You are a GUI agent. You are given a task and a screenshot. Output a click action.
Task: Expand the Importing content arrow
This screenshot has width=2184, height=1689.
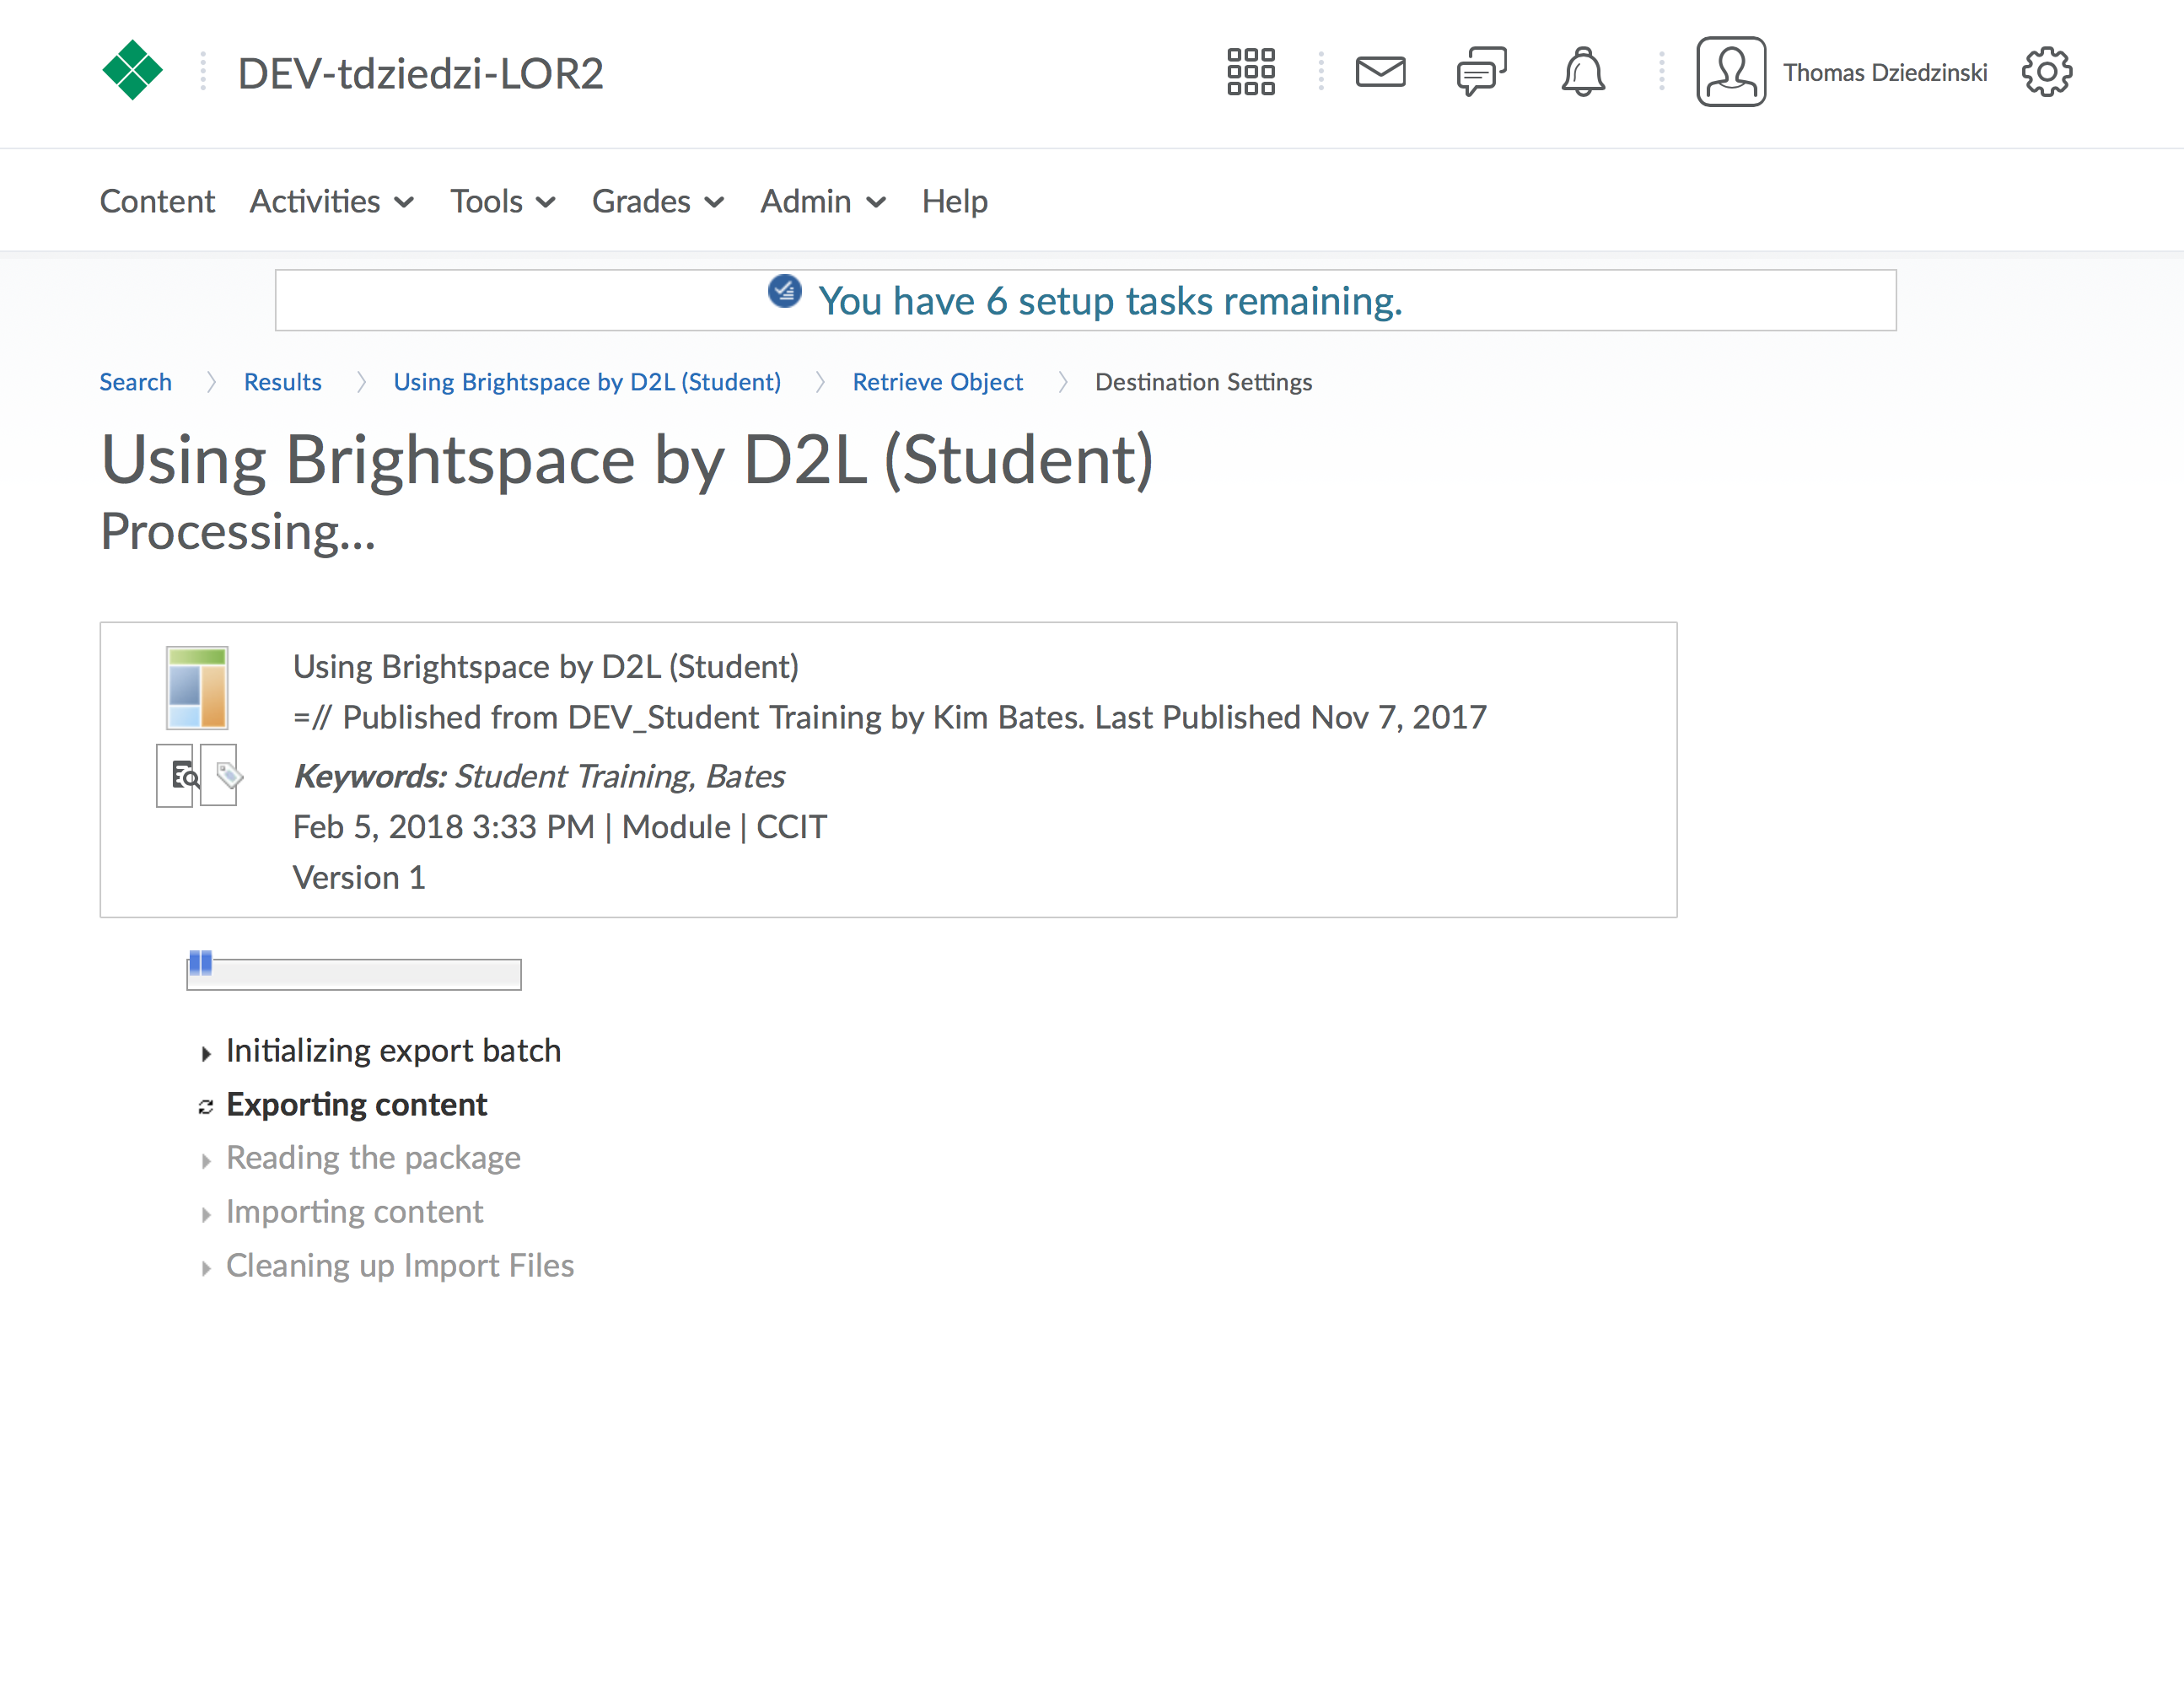(206, 1214)
